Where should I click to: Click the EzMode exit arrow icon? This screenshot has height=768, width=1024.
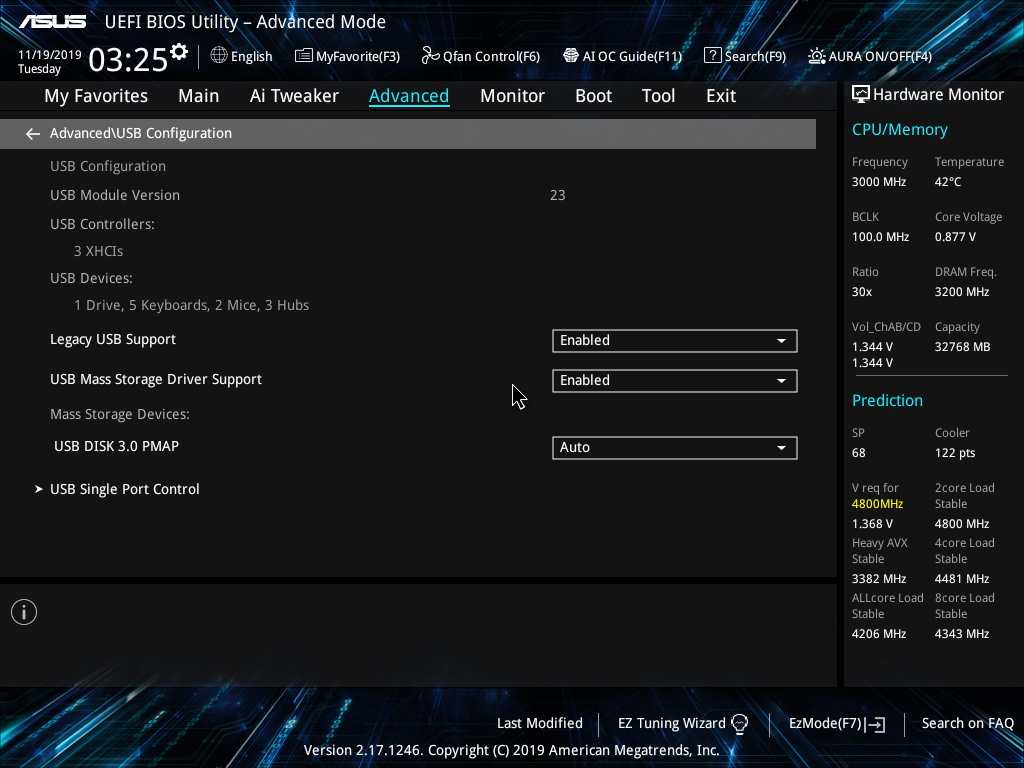[875, 724]
